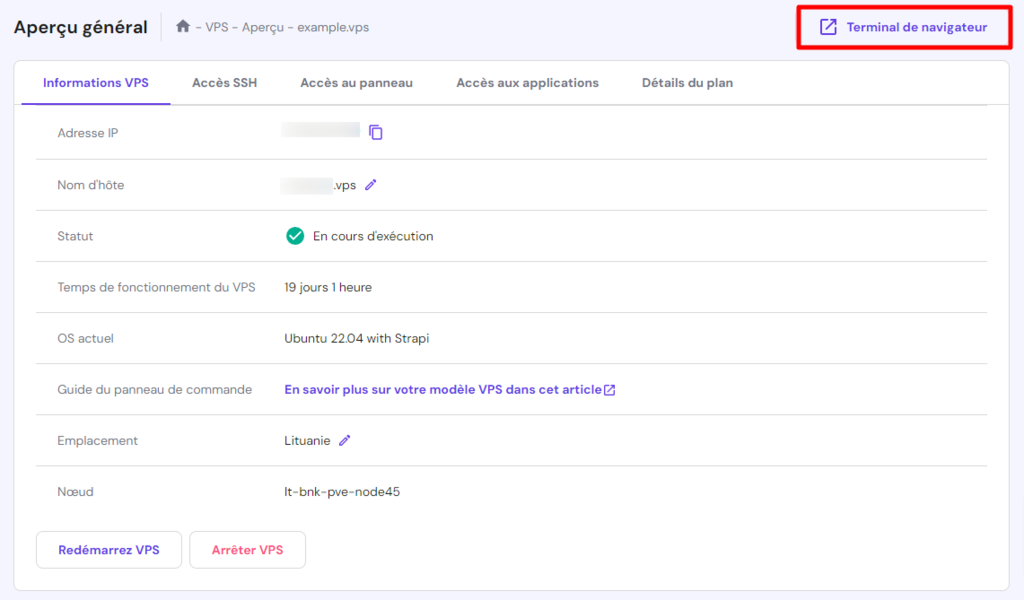Click Redémarrez VPS to restart the server
The height and width of the screenshot is (600, 1024).
[108, 549]
